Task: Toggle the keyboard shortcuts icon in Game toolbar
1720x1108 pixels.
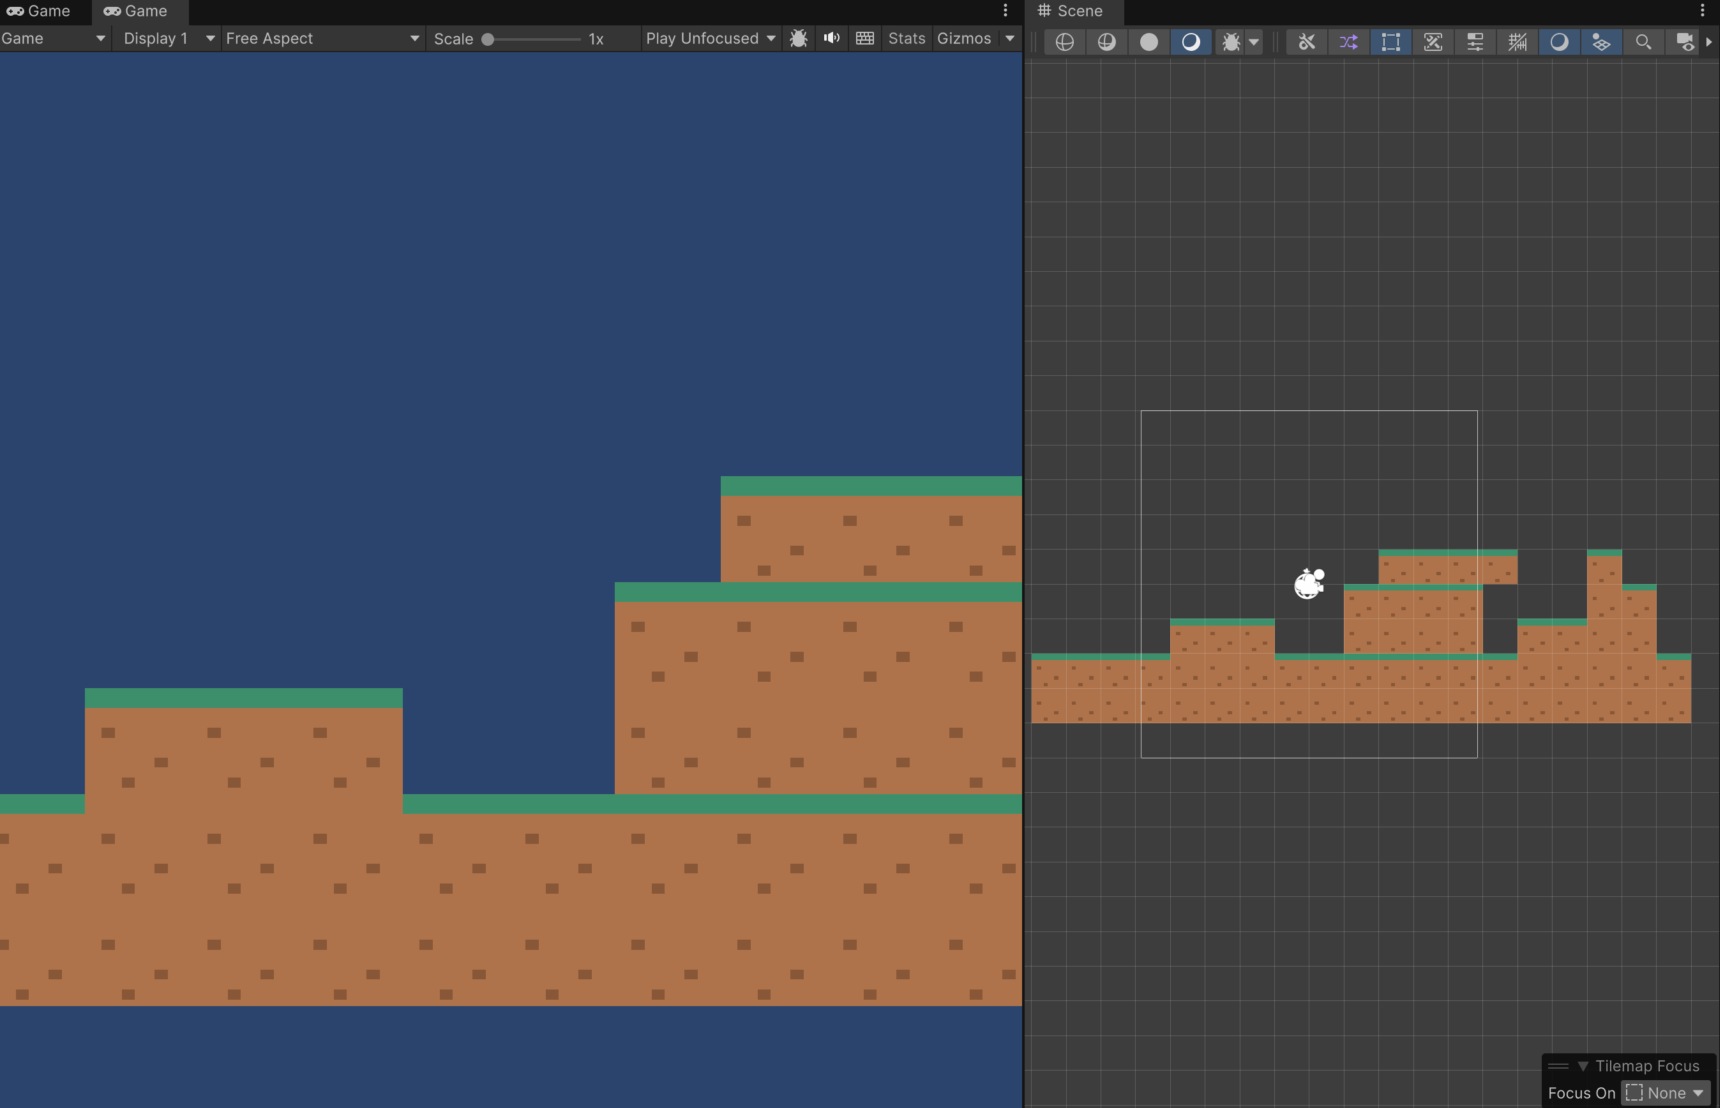Action: (865, 38)
